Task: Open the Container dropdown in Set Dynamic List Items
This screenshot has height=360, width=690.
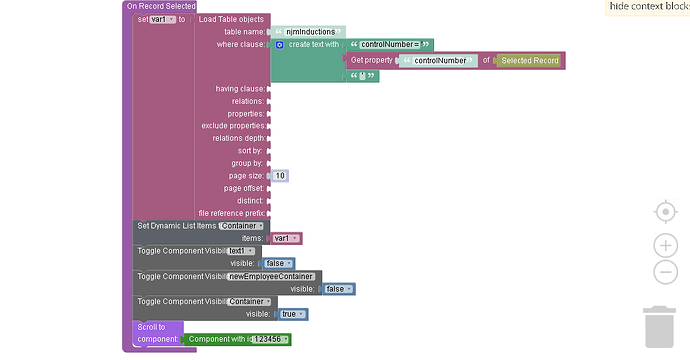Action: coord(242,226)
